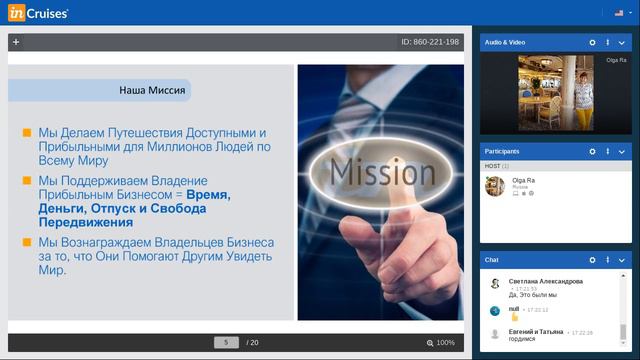Screen dimensions: 640x360
Task: Click the 'Наша Миссия' slide heading
Action: [x=152, y=90]
